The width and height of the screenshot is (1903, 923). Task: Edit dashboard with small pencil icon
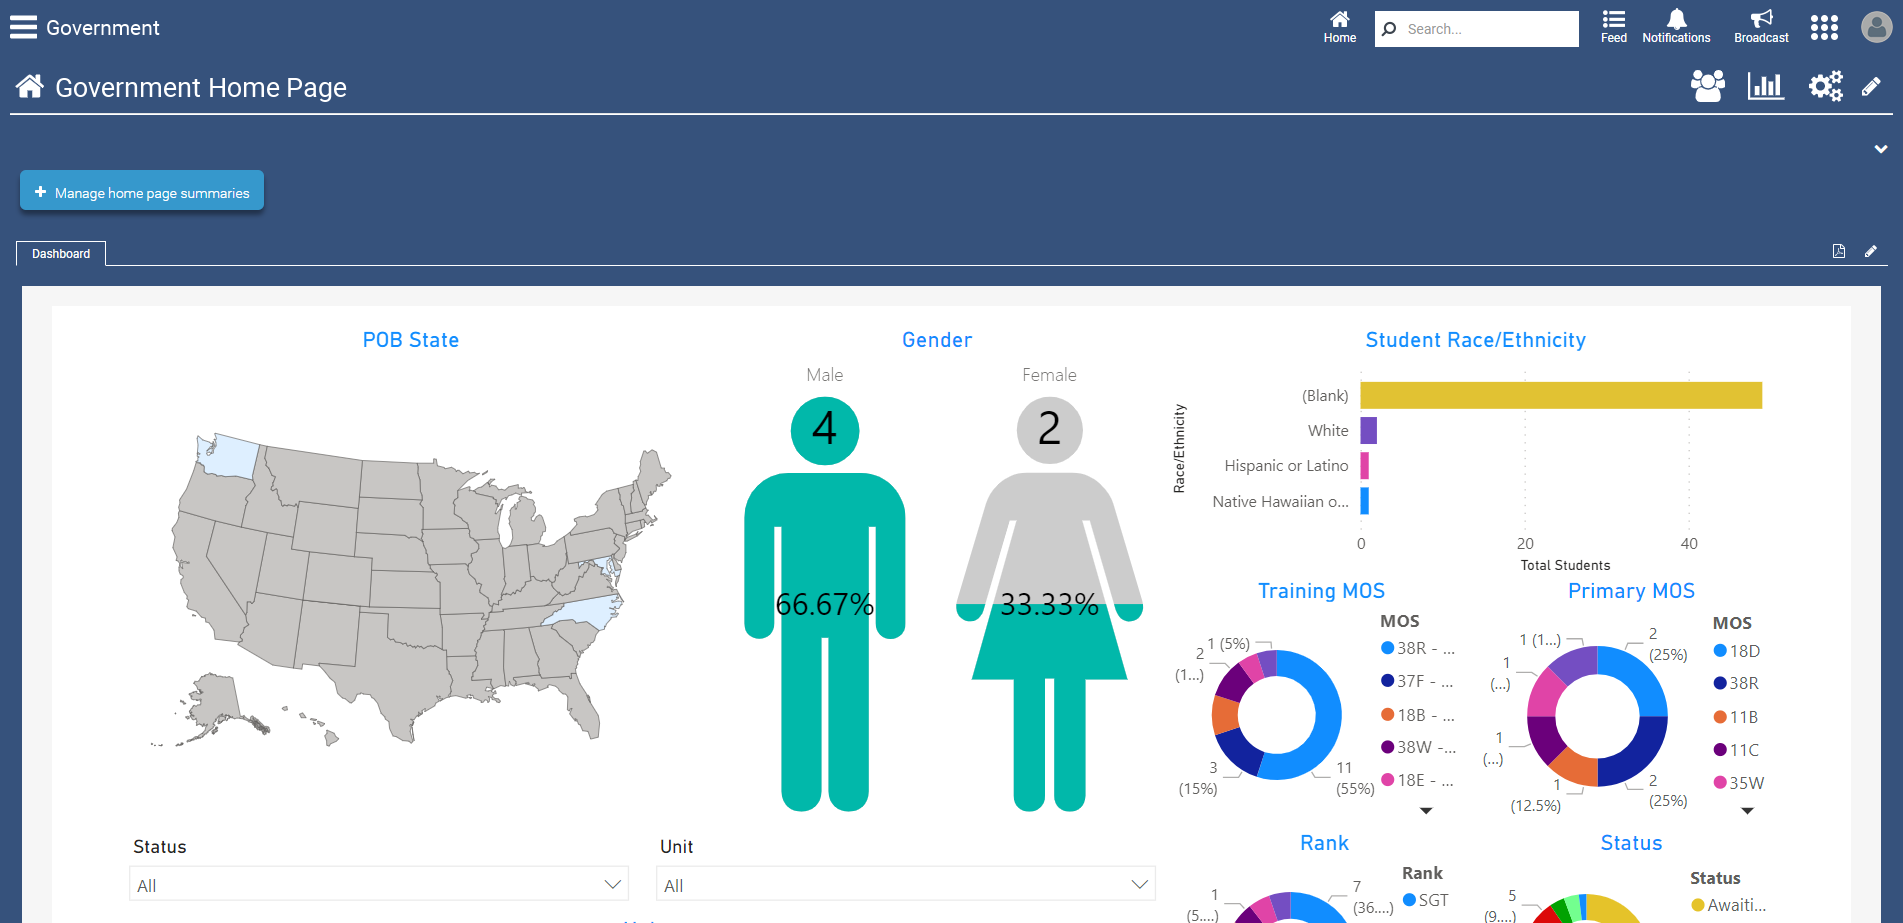pyautogui.click(x=1871, y=251)
